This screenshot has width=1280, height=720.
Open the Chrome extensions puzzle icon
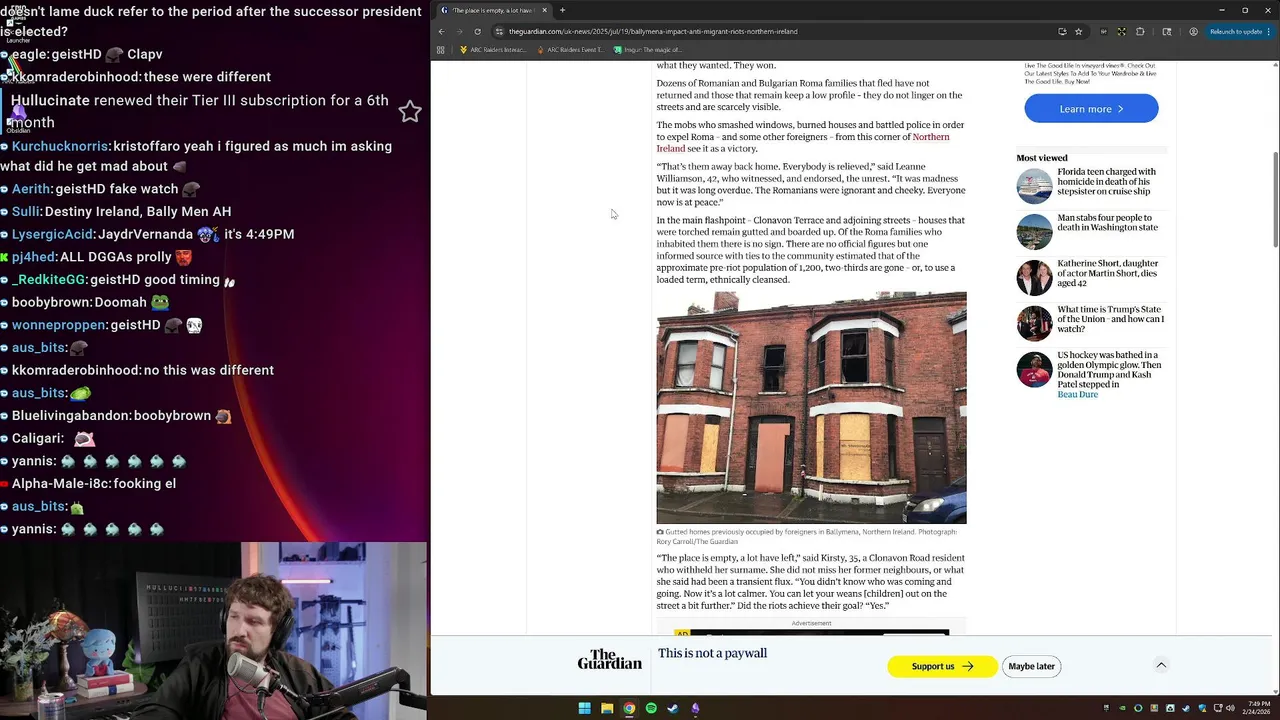[x=1140, y=31]
